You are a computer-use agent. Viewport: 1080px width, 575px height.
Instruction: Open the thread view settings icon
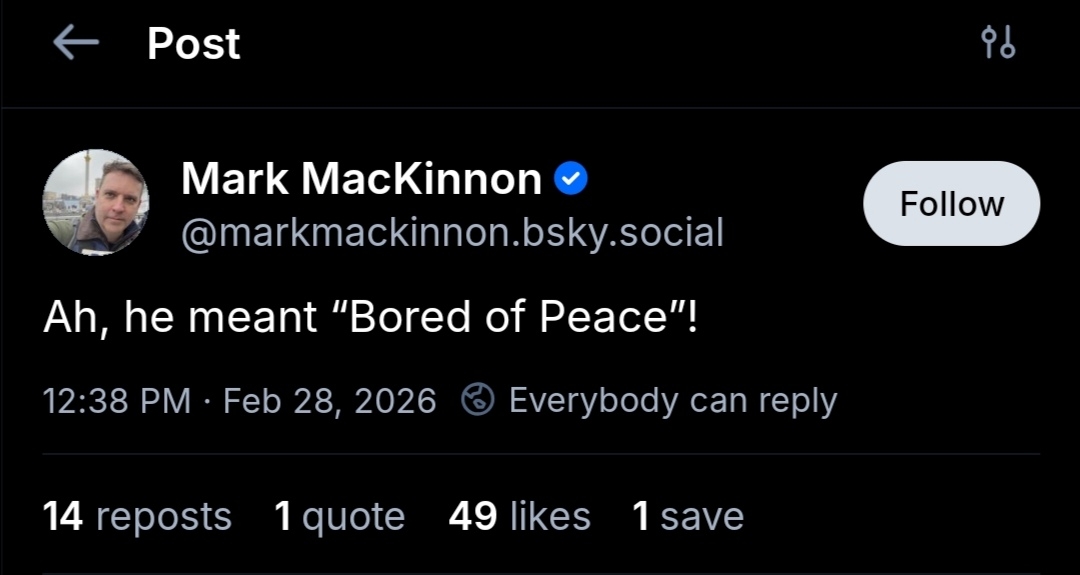tap(998, 43)
